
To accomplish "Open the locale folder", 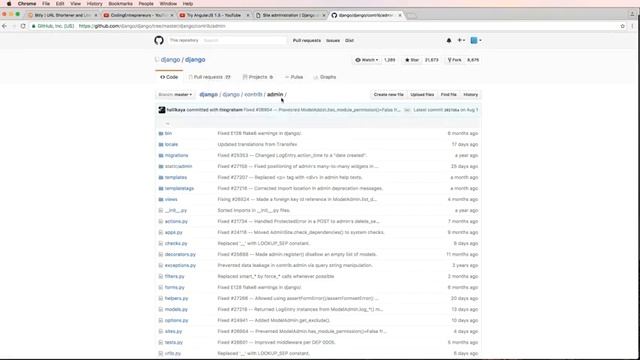I will coord(171,144).
